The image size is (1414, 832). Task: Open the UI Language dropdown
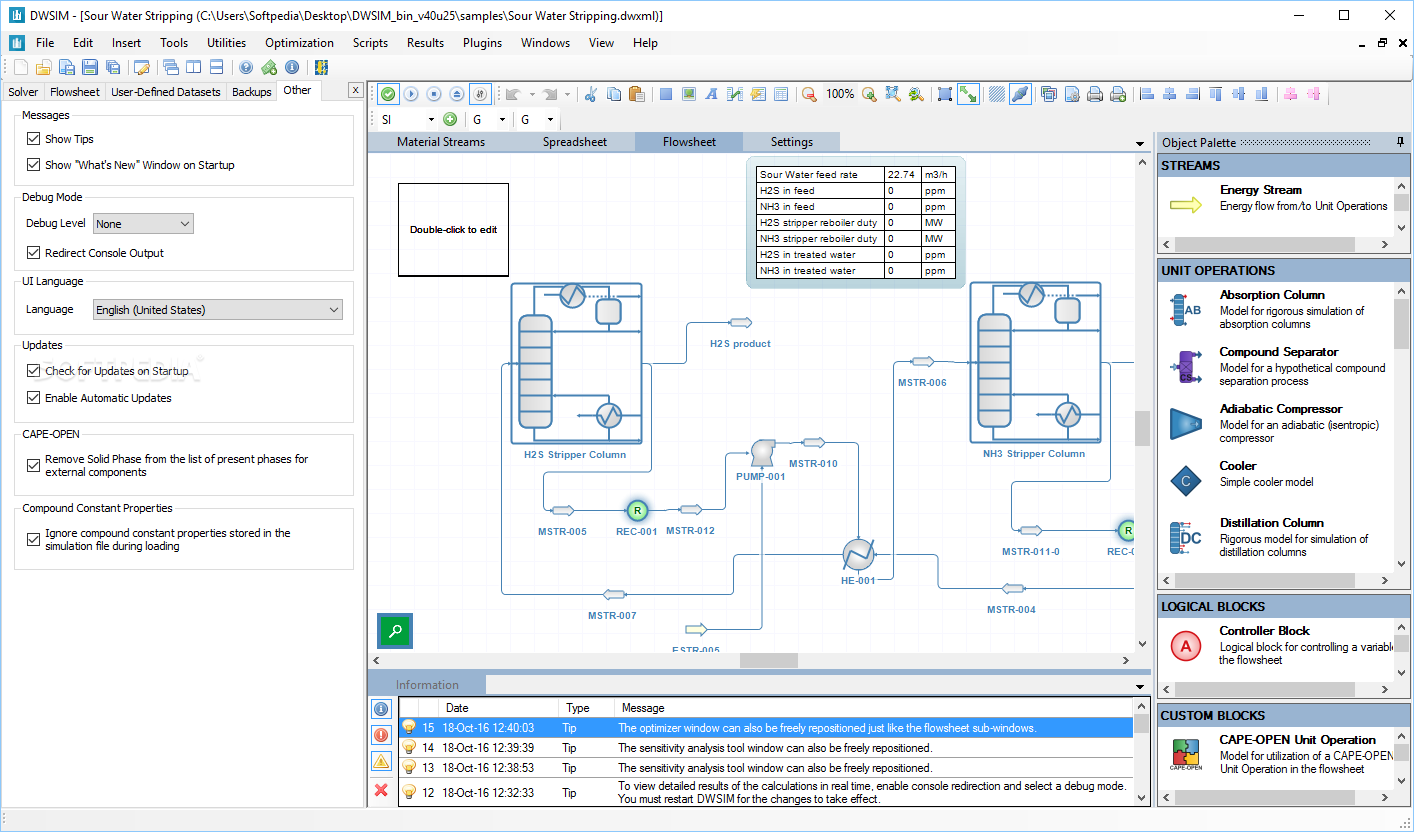click(218, 310)
